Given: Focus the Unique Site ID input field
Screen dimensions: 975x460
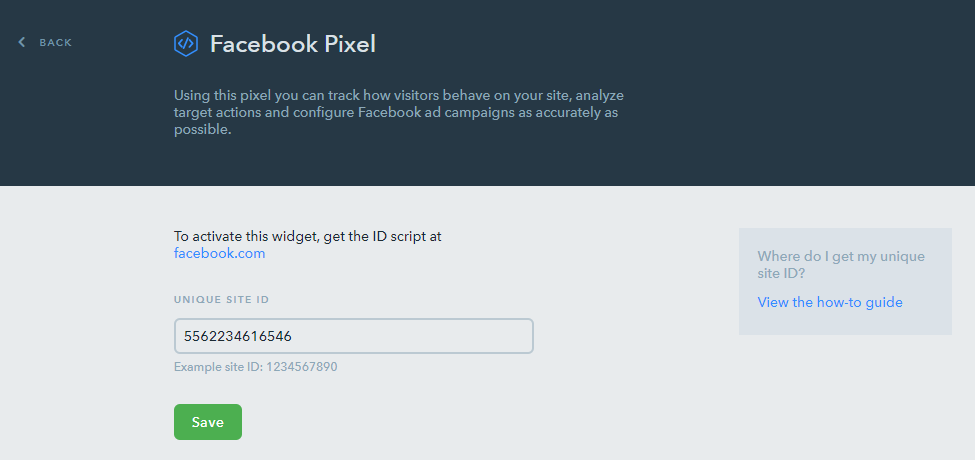Looking at the screenshot, I should point(354,336).
